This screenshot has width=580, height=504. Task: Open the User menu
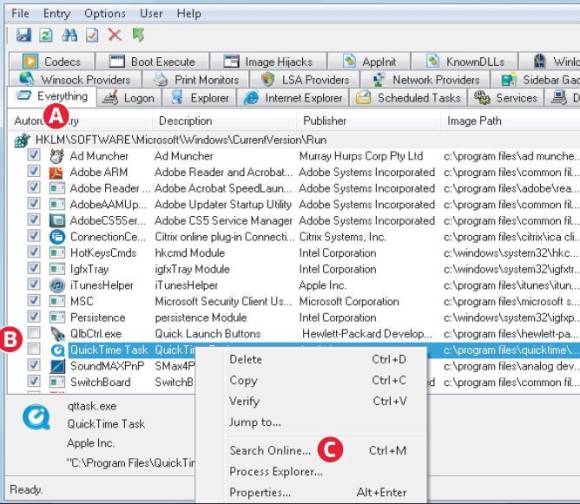(x=151, y=13)
